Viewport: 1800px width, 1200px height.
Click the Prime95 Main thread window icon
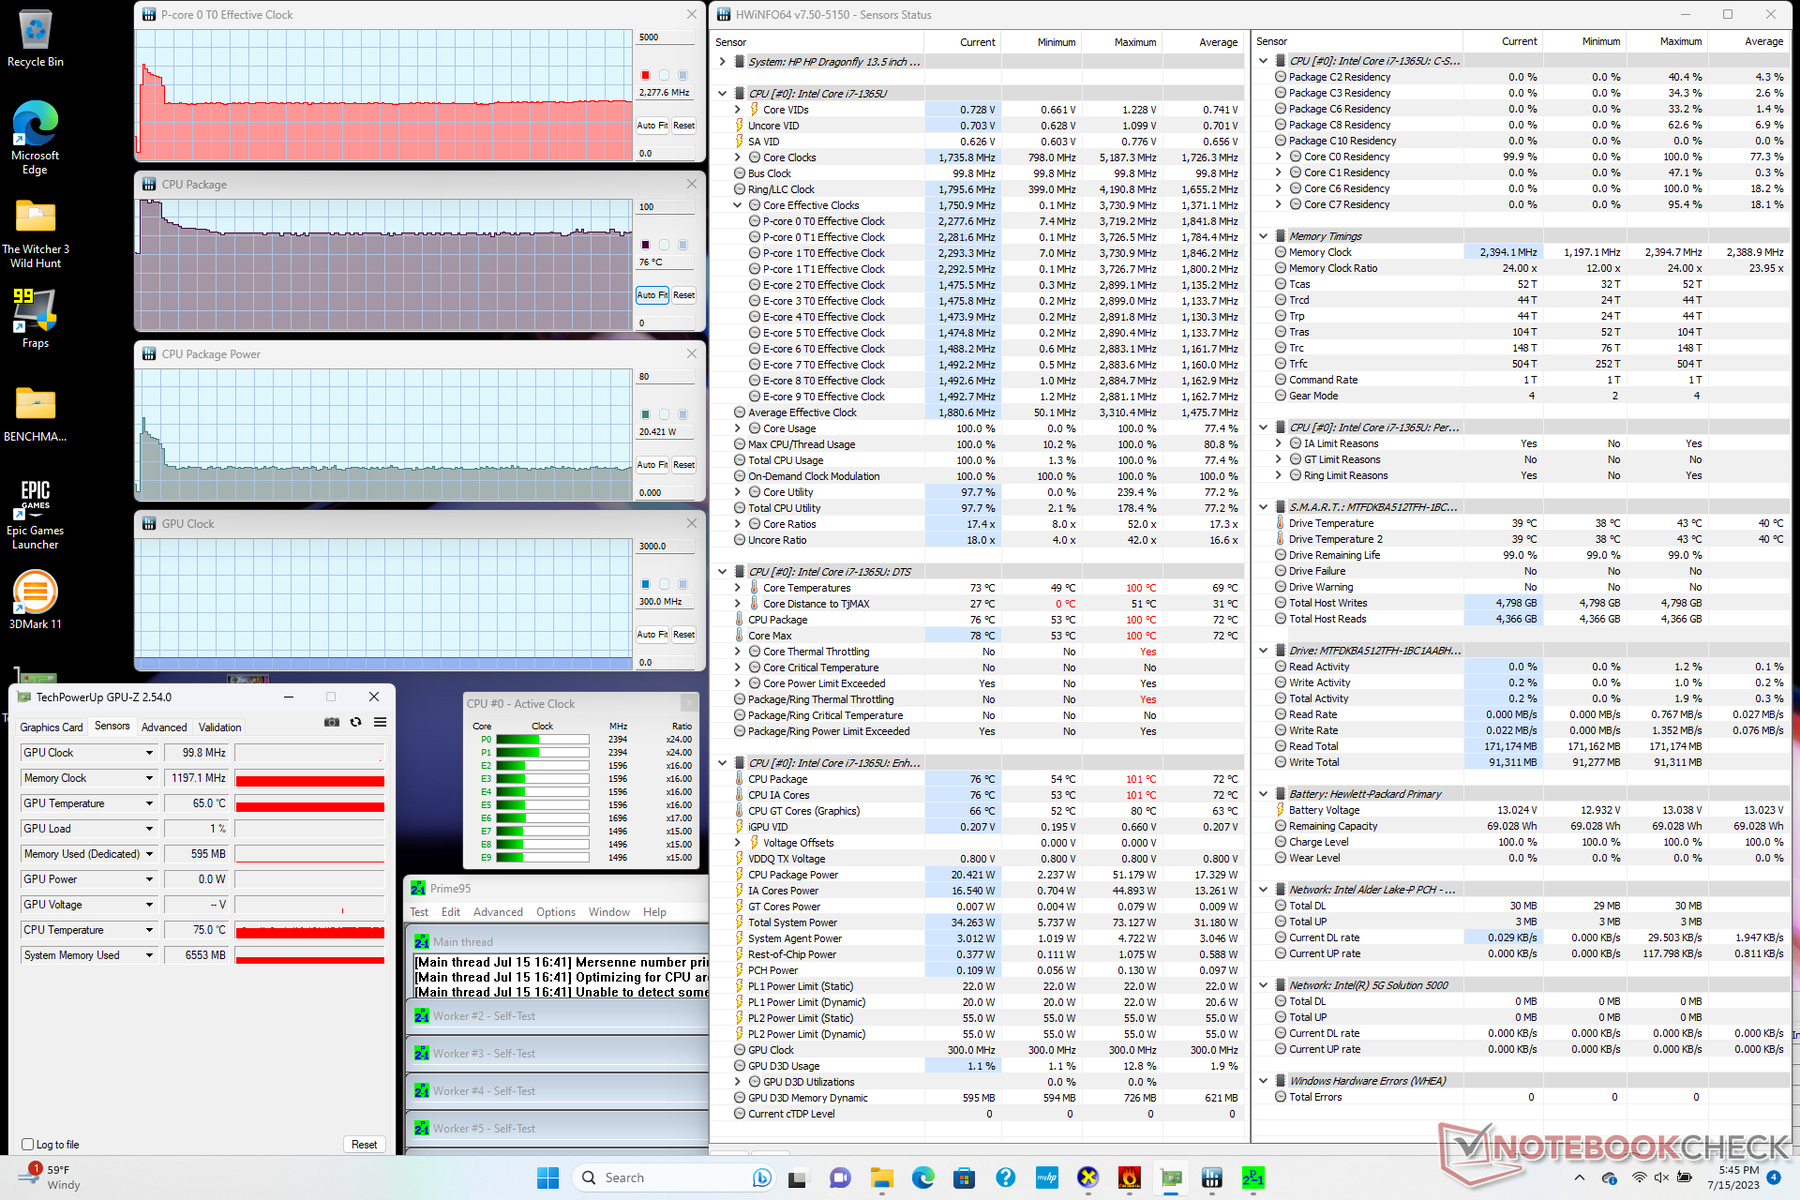pyautogui.click(x=422, y=942)
